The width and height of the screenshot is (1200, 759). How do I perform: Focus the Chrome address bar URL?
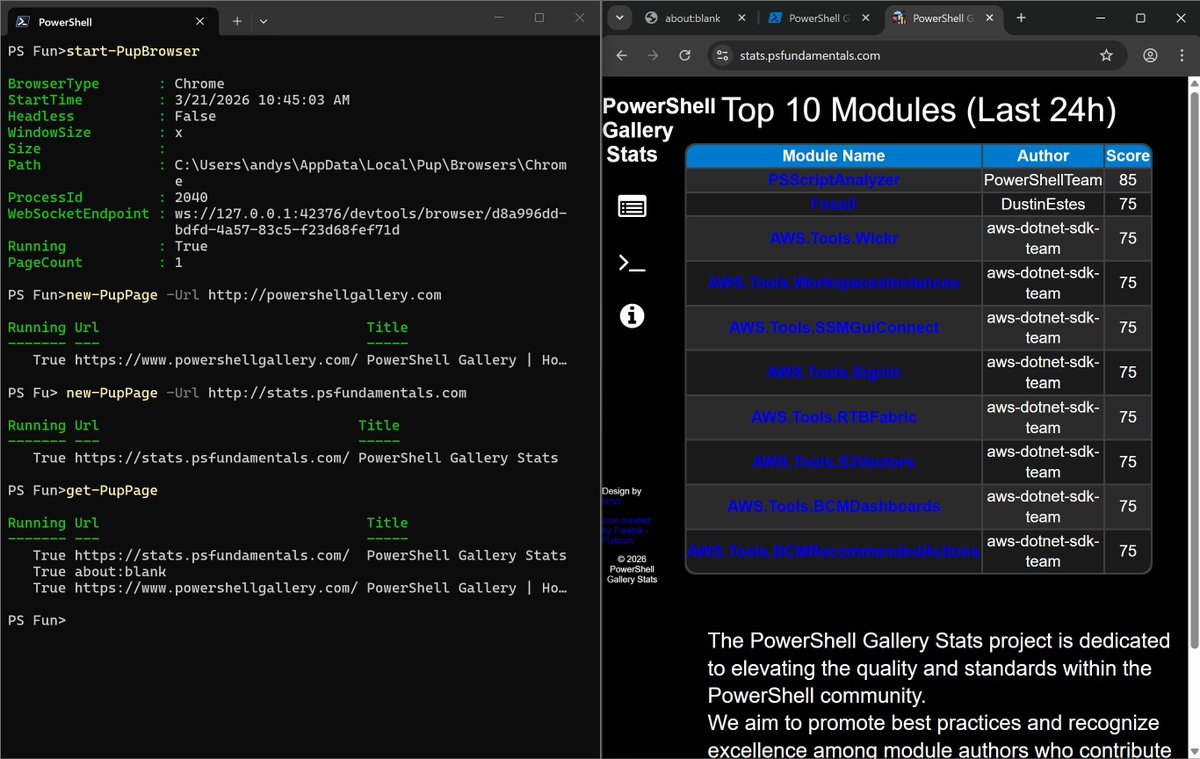[x=810, y=56]
